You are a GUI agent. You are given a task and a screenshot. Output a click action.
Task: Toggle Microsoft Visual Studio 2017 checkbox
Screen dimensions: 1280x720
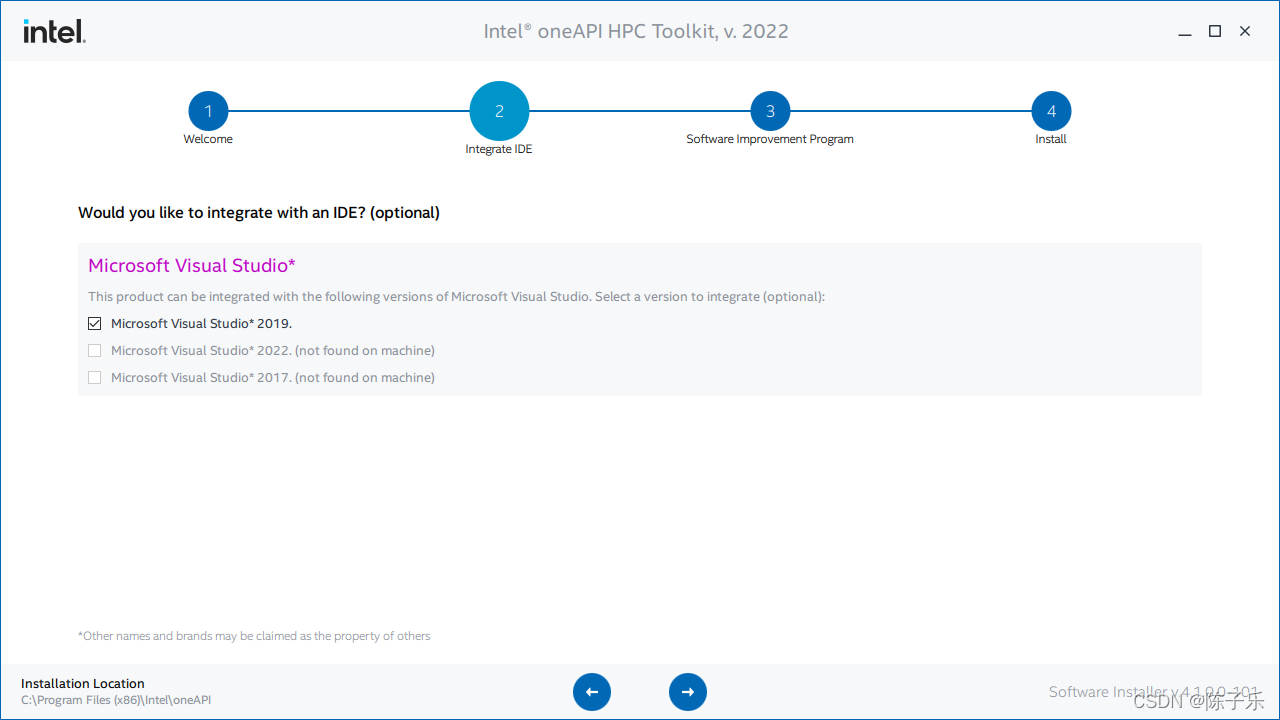pos(95,377)
